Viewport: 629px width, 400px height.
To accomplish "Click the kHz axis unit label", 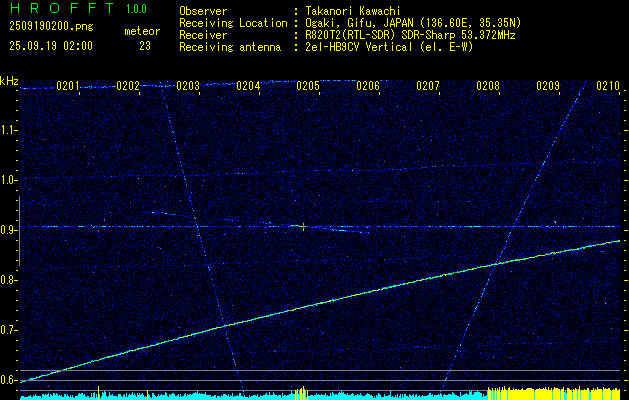I will (9, 81).
